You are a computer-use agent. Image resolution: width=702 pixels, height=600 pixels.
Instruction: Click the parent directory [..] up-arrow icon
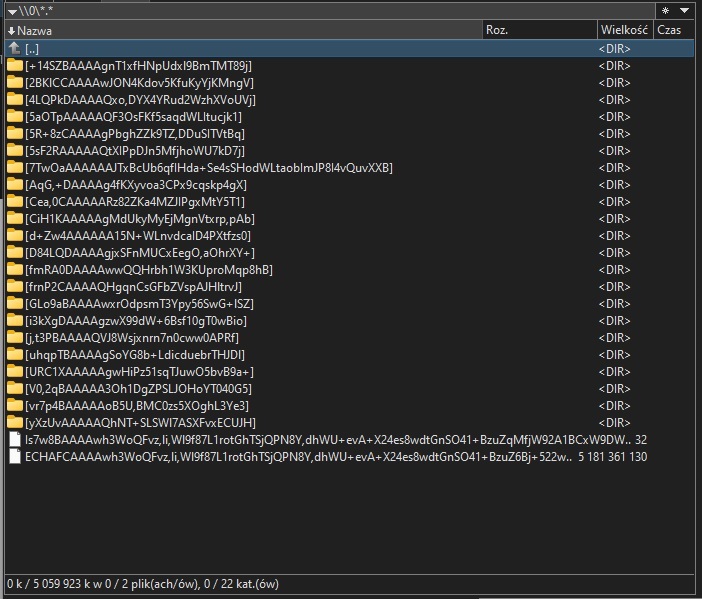pyautogui.click(x=14, y=48)
